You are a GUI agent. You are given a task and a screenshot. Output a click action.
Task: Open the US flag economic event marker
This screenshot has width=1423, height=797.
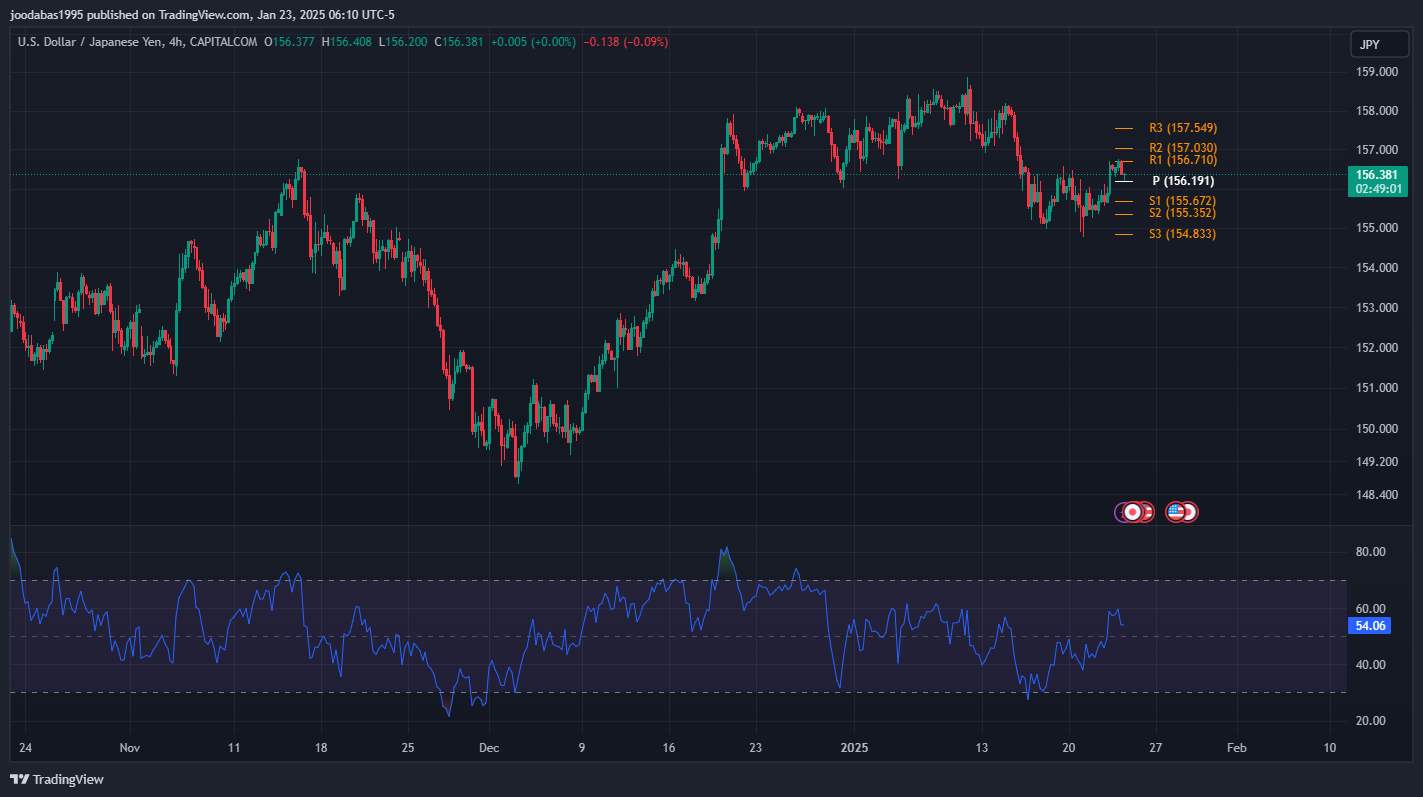point(1176,512)
